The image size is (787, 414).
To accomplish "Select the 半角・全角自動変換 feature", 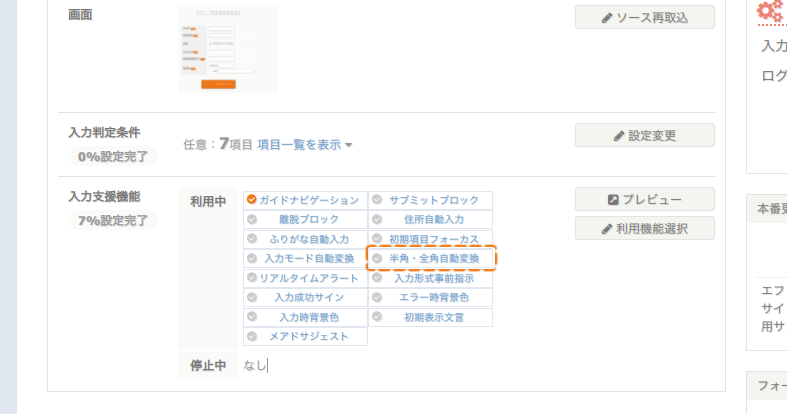I will [431, 258].
